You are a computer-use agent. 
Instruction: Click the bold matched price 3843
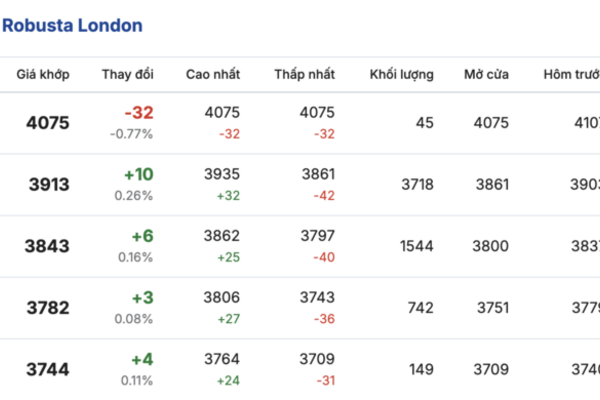pyautogui.click(x=47, y=246)
